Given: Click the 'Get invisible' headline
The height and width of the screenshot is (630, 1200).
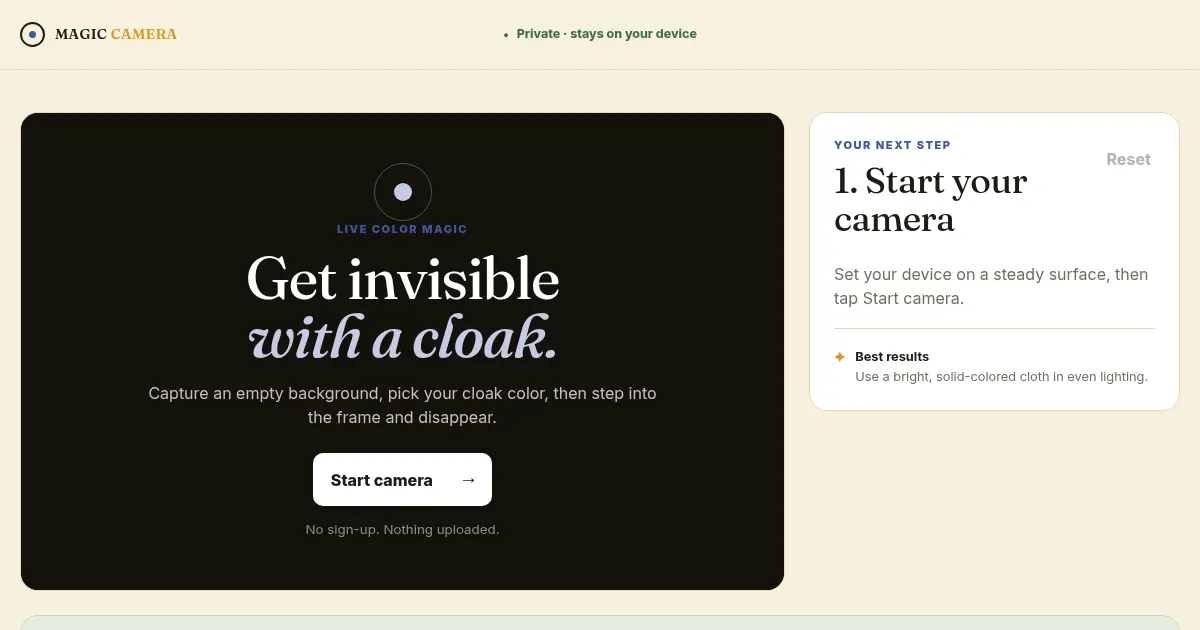Looking at the screenshot, I should coord(402,279).
